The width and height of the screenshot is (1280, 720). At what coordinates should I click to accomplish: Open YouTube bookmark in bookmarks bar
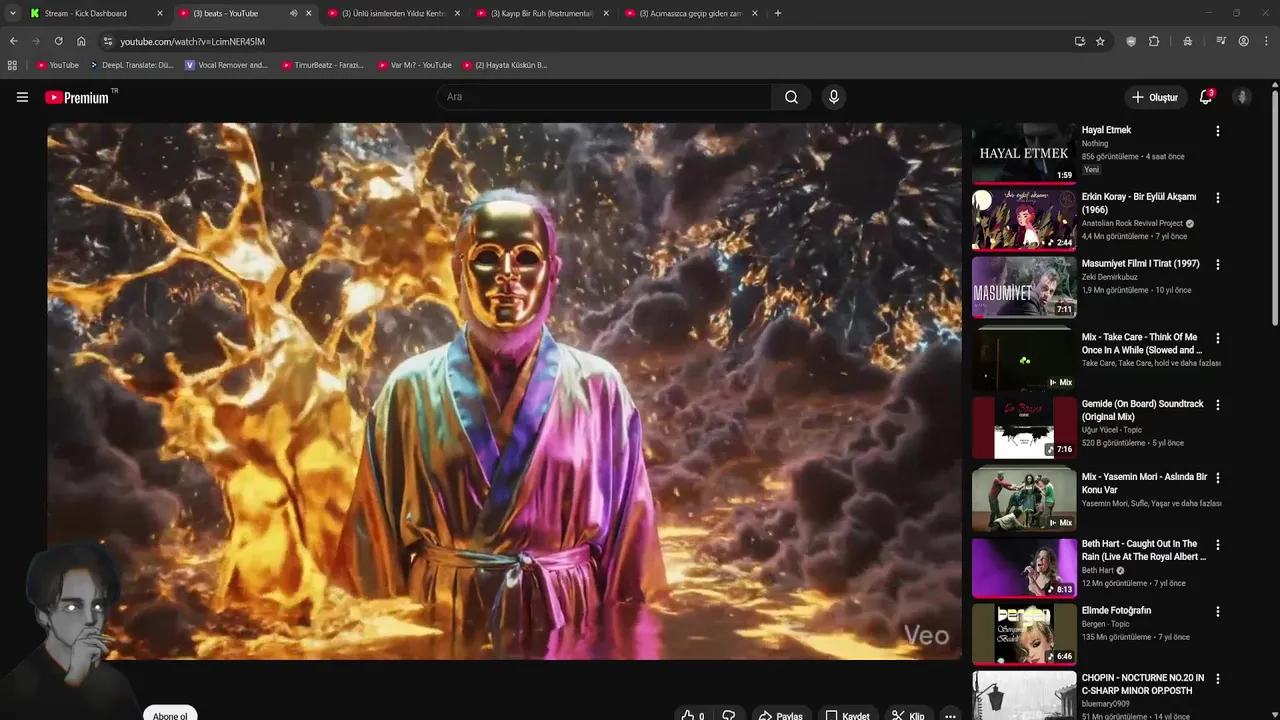tap(57, 65)
